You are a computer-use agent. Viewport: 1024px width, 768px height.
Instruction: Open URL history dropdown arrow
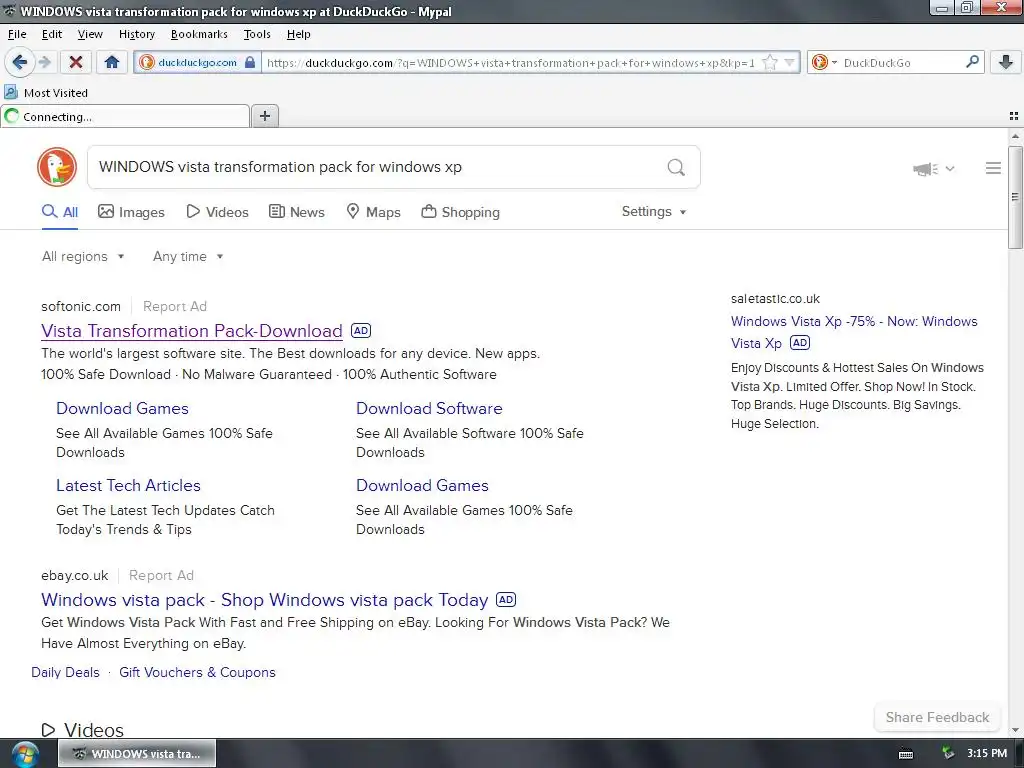pos(790,62)
